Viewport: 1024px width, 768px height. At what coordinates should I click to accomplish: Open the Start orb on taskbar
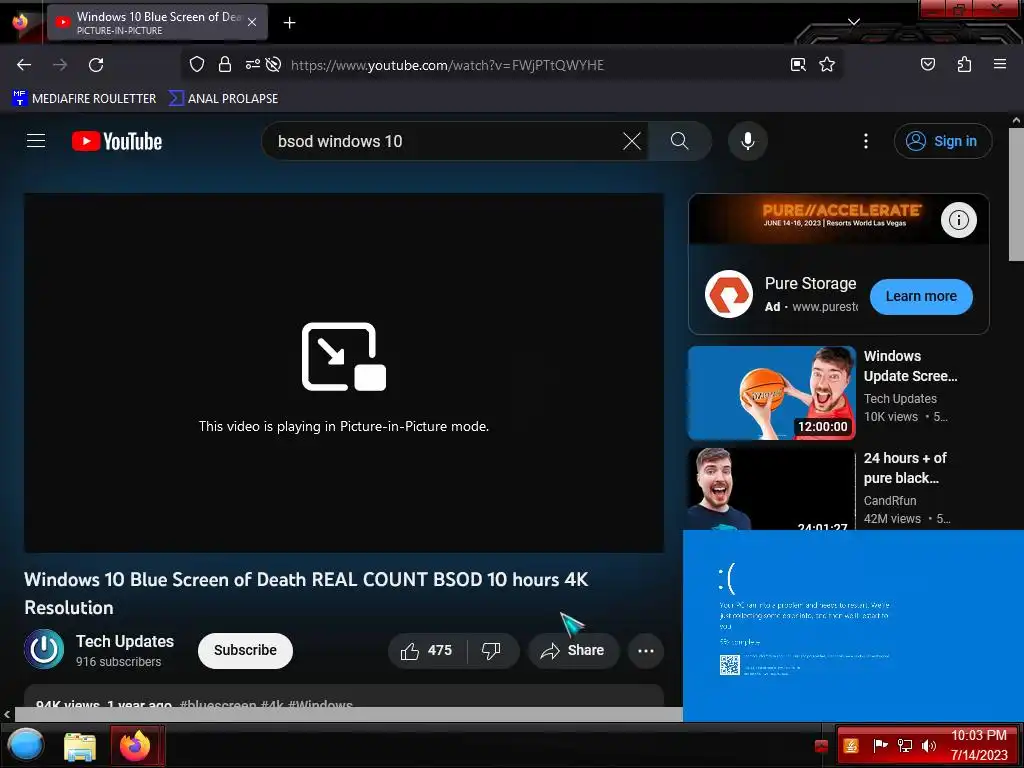(x=25, y=745)
